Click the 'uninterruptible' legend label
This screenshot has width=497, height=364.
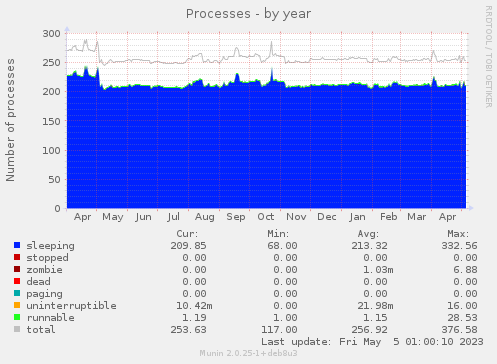(71, 306)
